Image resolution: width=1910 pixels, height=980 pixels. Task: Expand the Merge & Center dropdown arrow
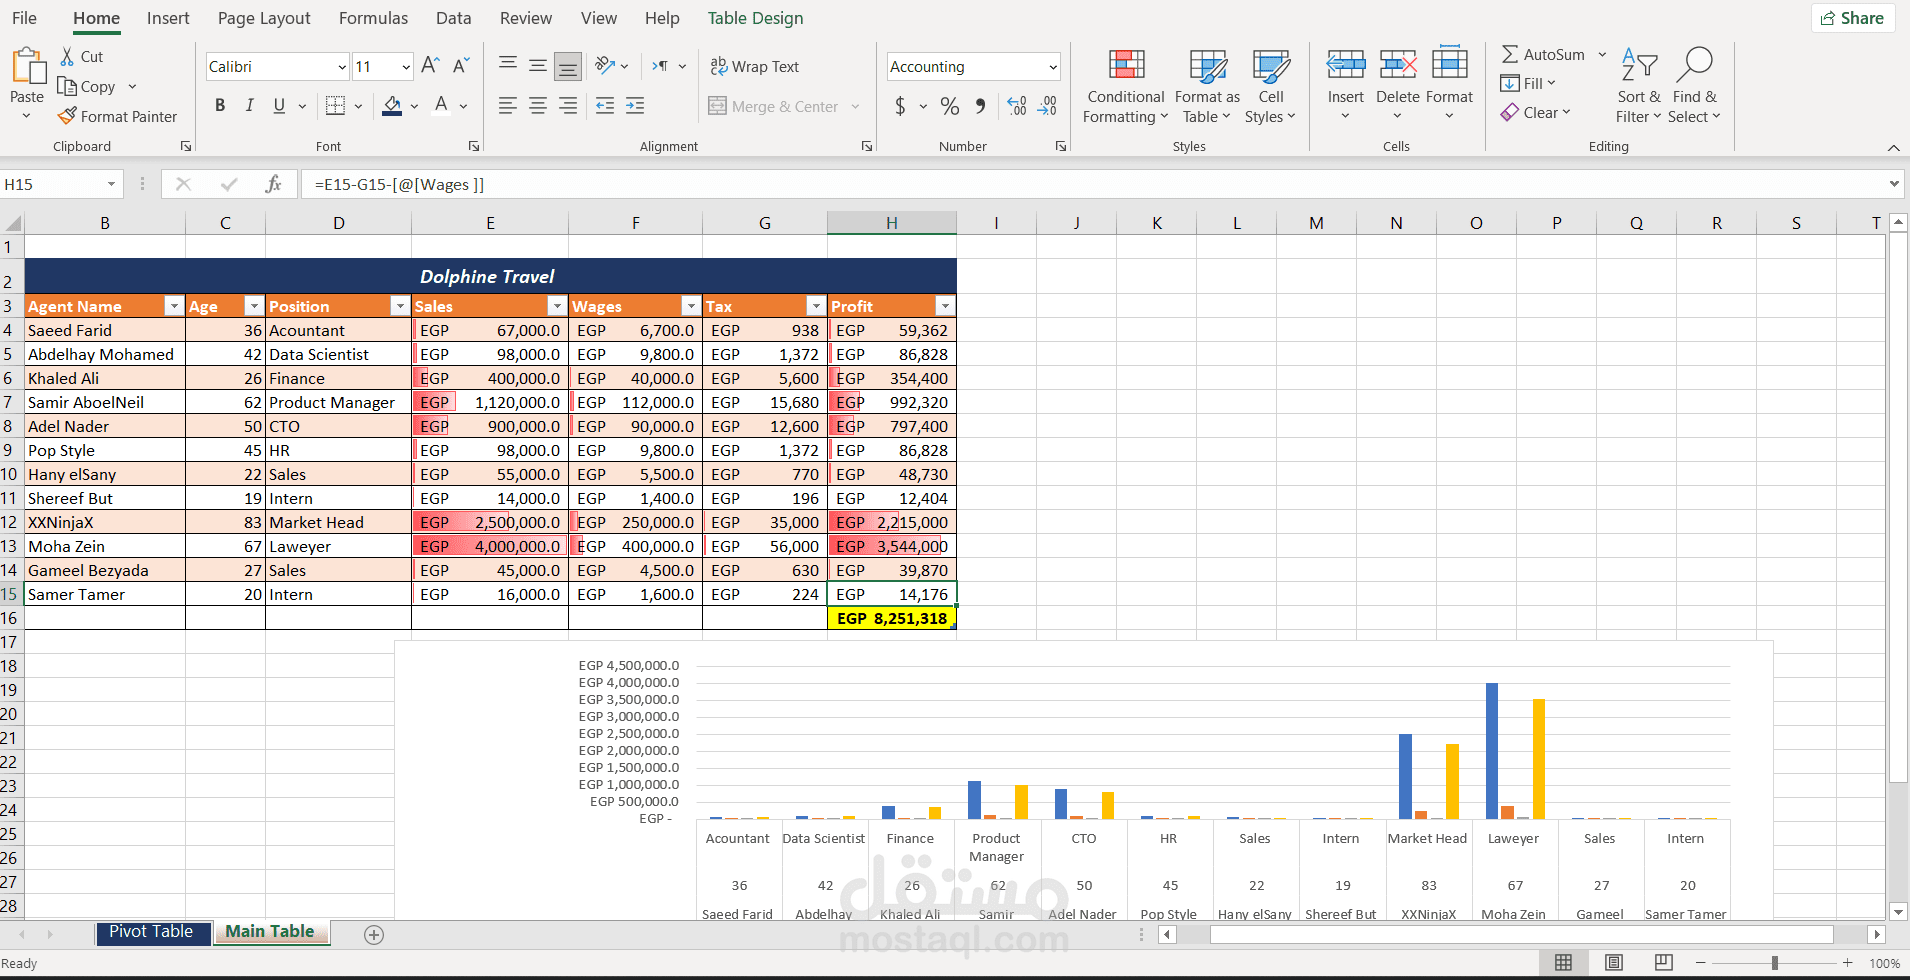(x=856, y=106)
